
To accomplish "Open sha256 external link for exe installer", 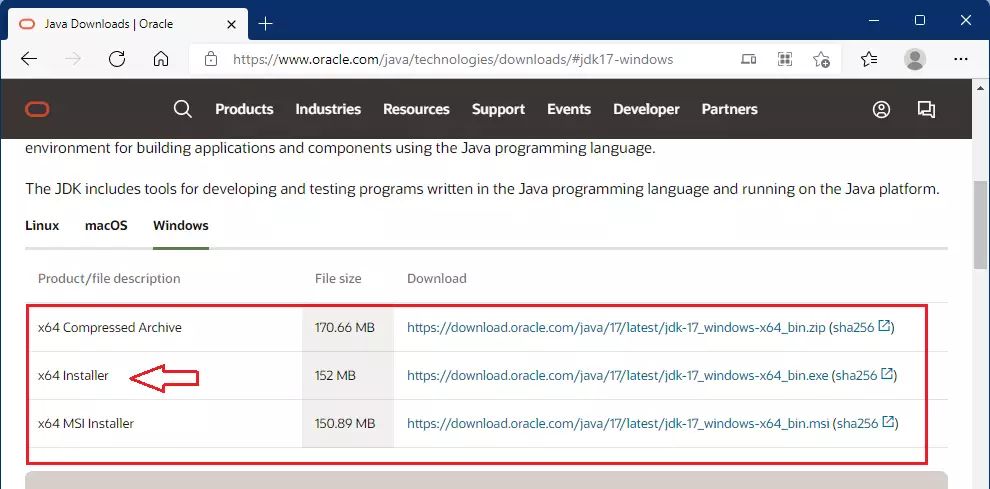I will coord(887,375).
